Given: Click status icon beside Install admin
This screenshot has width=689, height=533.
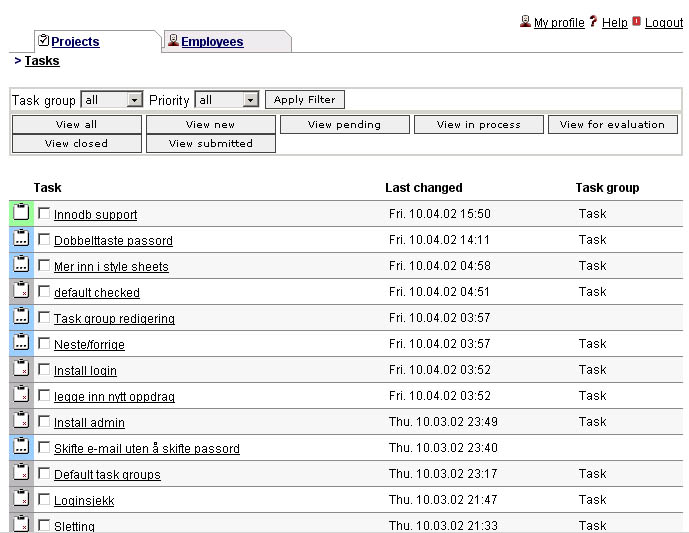Looking at the screenshot, I should point(21,420).
